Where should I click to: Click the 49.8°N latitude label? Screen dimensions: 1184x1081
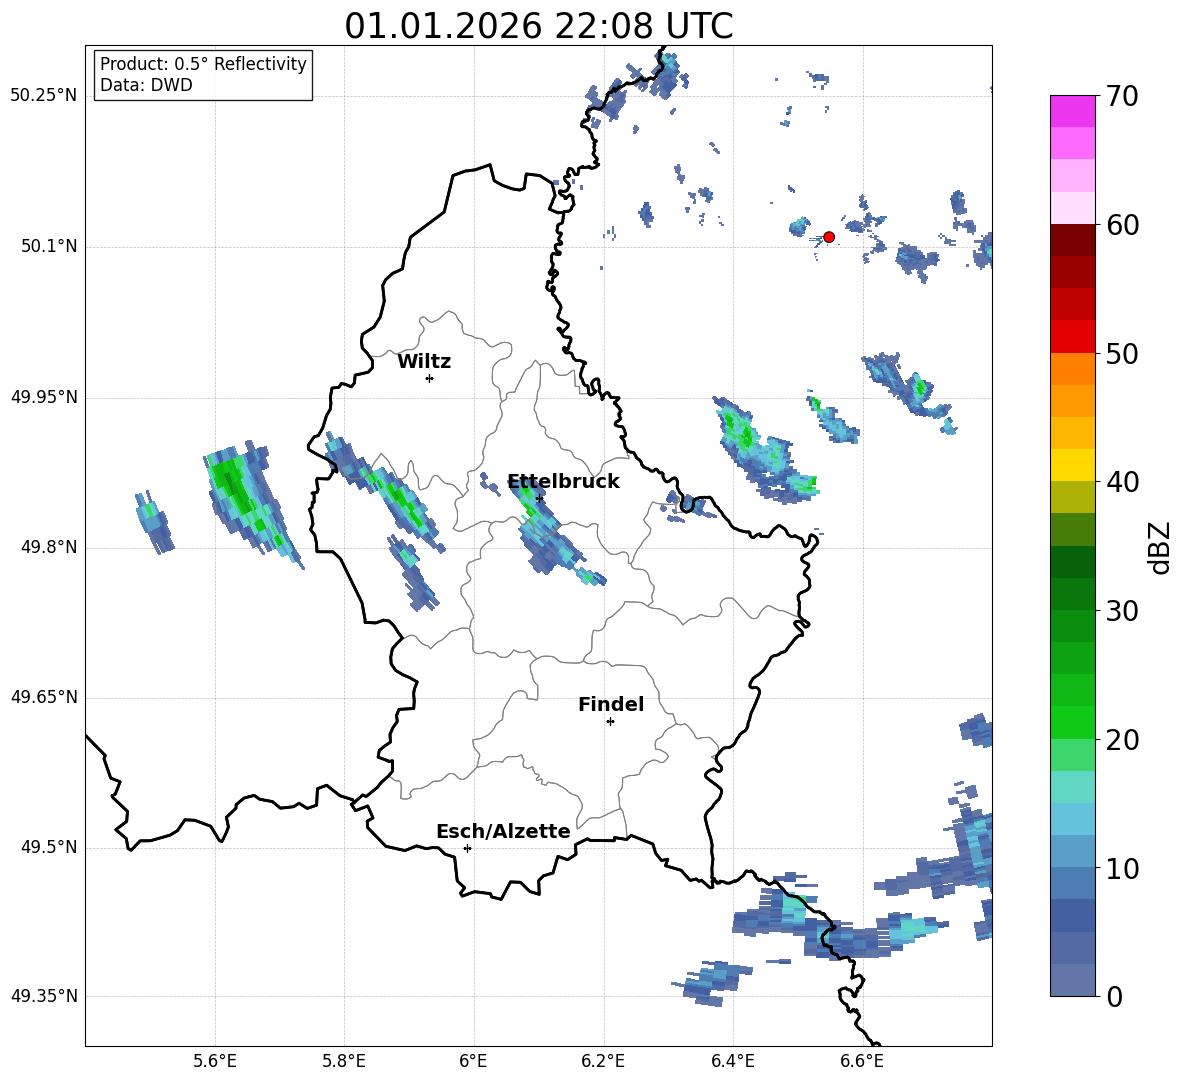click(x=49, y=547)
